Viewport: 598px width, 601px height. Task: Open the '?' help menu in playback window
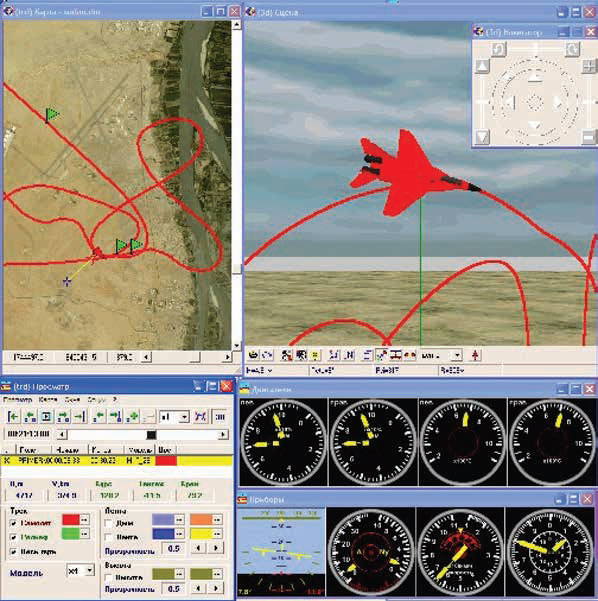pos(115,399)
